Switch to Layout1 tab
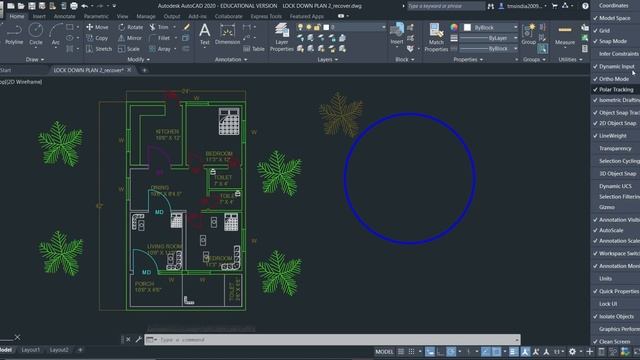This screenshot has width=640, height=360. coord(31,350)
